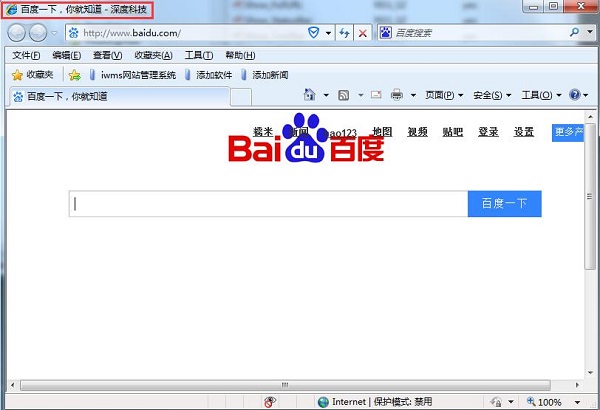Click the horizontal scrollbar right arrow
The image size is (600, 410).
577,385
